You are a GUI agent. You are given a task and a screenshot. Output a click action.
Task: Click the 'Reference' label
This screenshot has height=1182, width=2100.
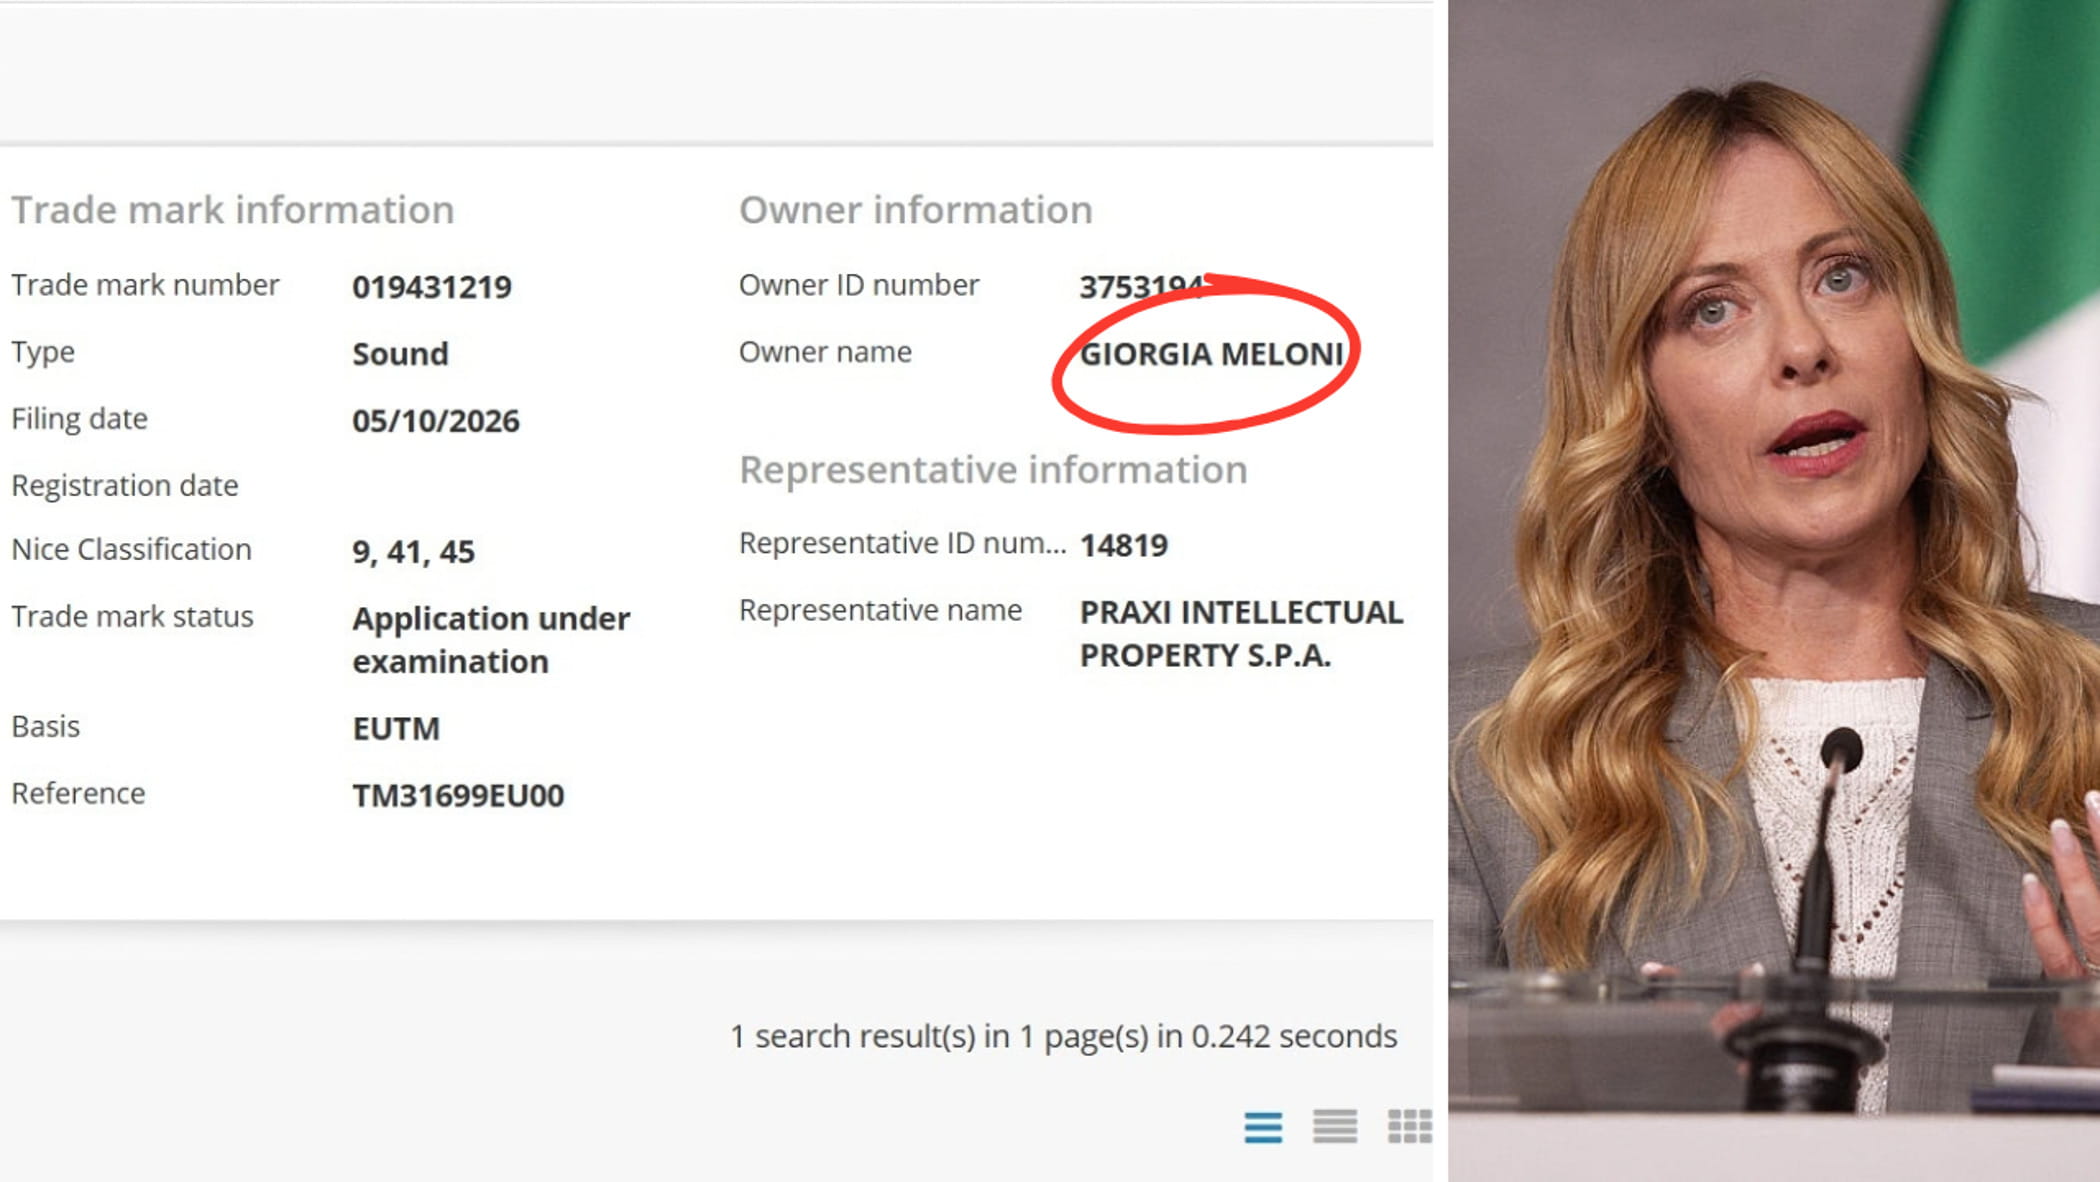[78, 793]
